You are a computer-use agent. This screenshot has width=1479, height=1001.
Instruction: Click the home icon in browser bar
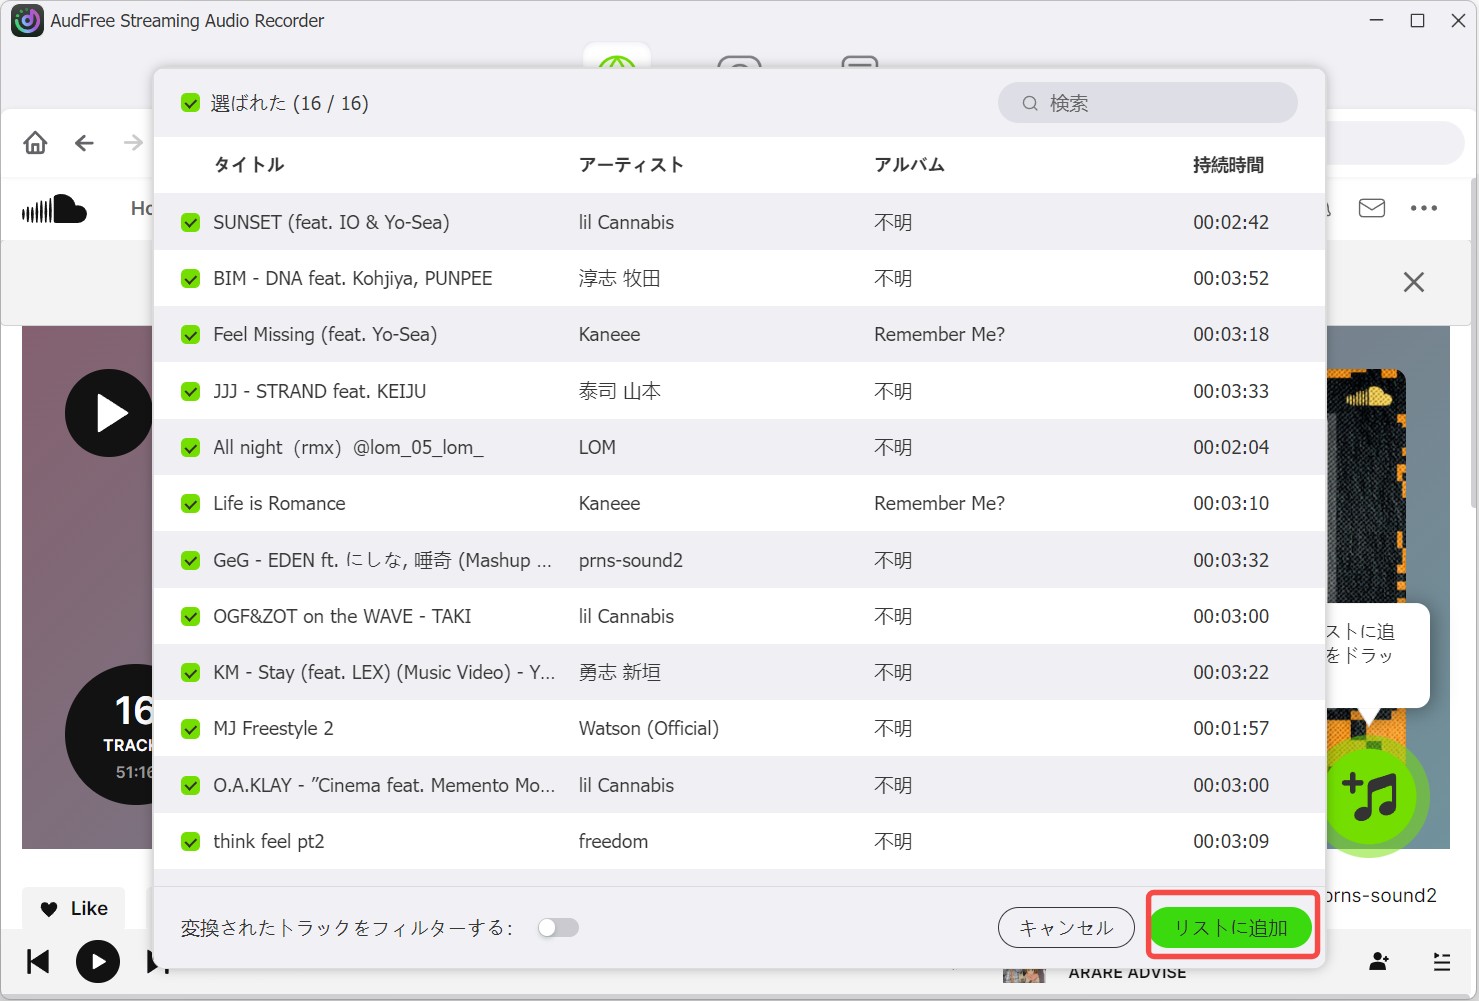click(35, 143)
